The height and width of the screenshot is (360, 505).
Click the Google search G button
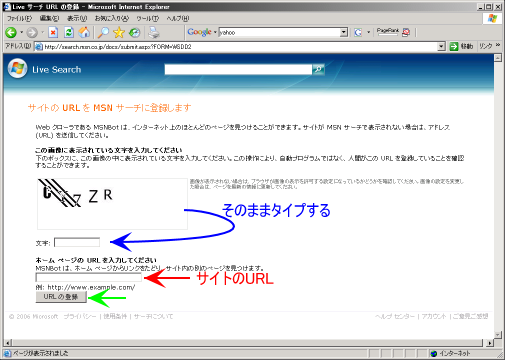[358, 32]
